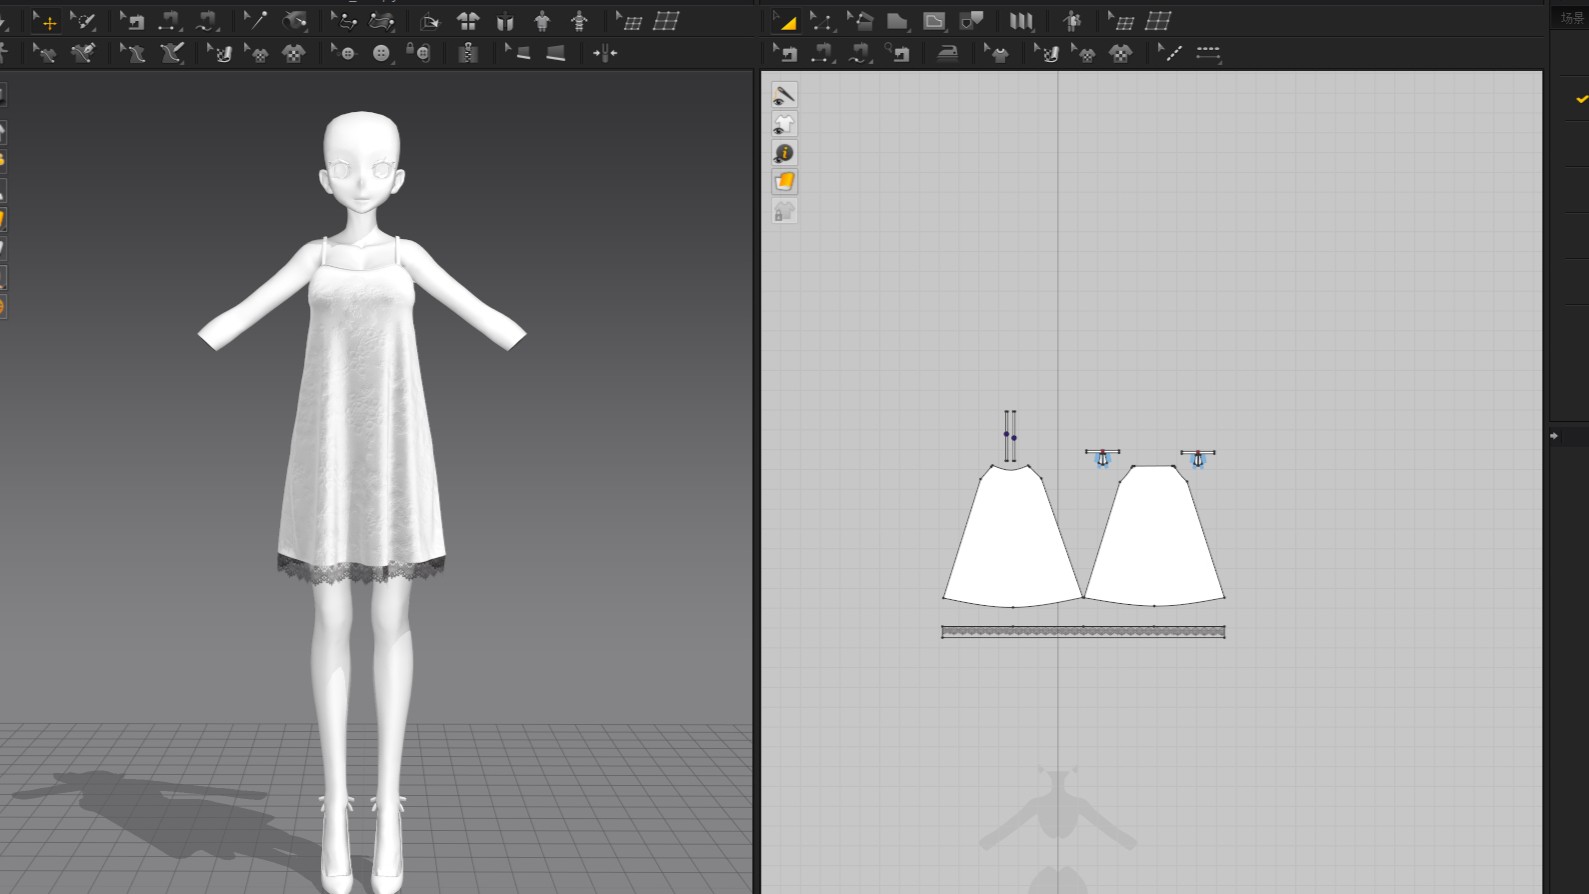Select the dashed line tool in 2D toolbar
This screenshot has width=1589, height=894.
point(1208,53)
